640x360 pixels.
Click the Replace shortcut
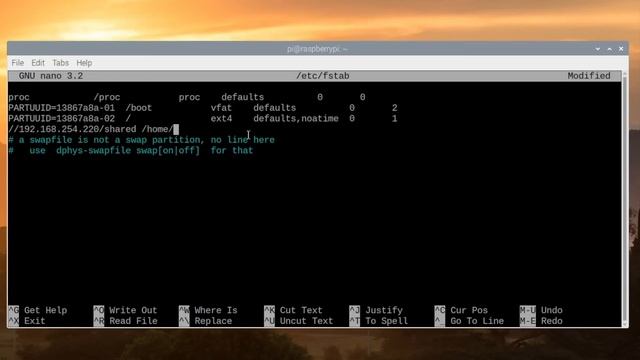pyautogui.click(x=205, y=321)
